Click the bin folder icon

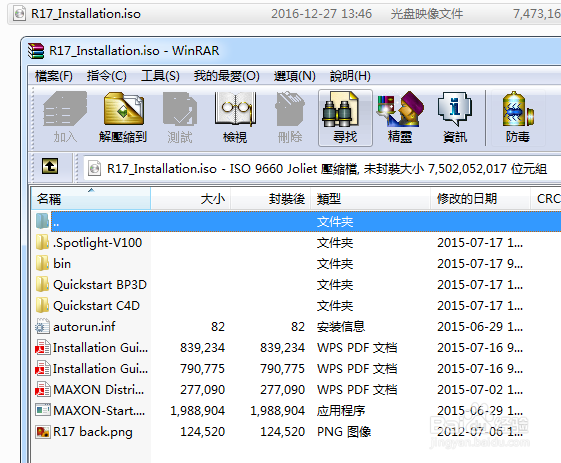point(42,264)
